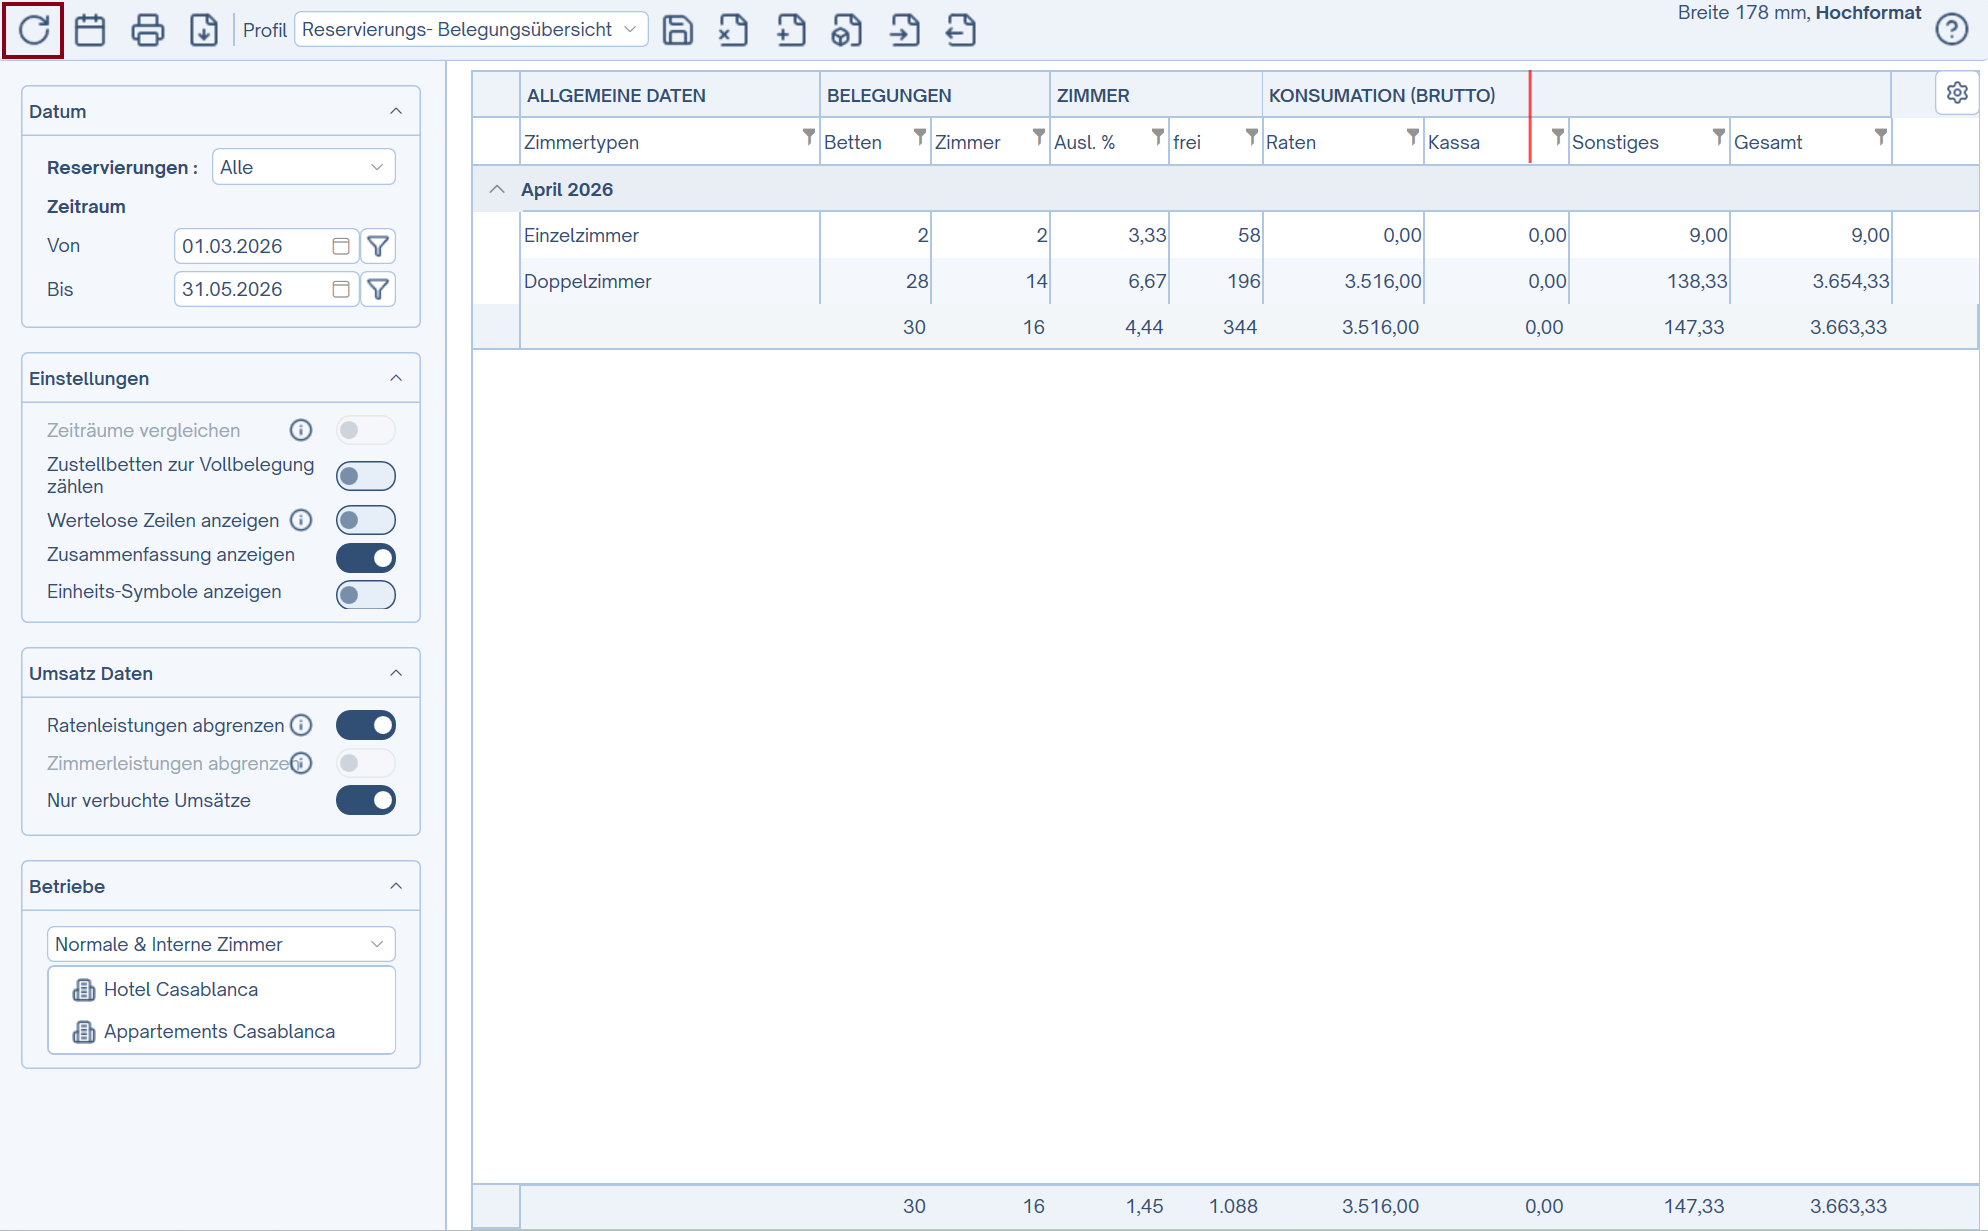Click the Zimmertypen column filter icon
The image size is (1988, 1231).
pyautogui.click(x=808, y=137)
